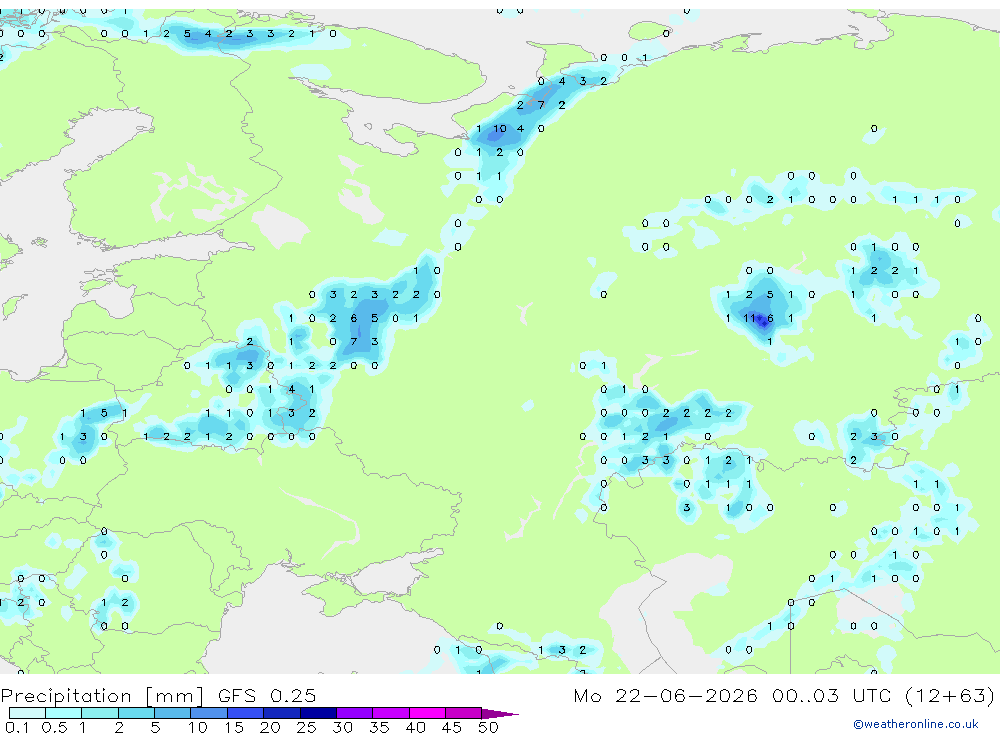
Task: Pick the 5–10 mm legend color swatch
Action: (x=173, y=713)
